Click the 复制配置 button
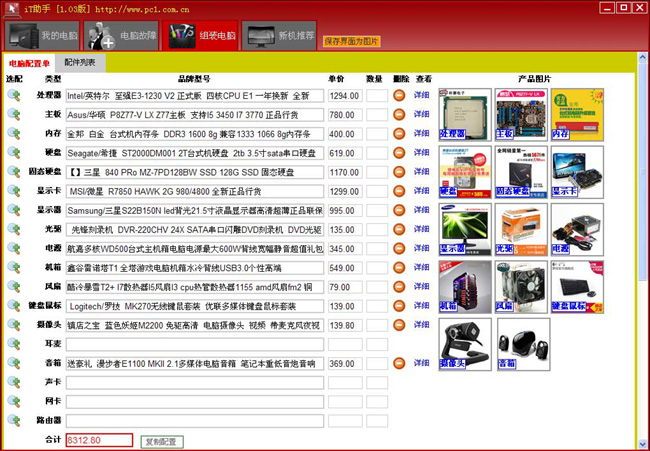Image resolution: width=650 pixels, height=451 pixels. 162,441
